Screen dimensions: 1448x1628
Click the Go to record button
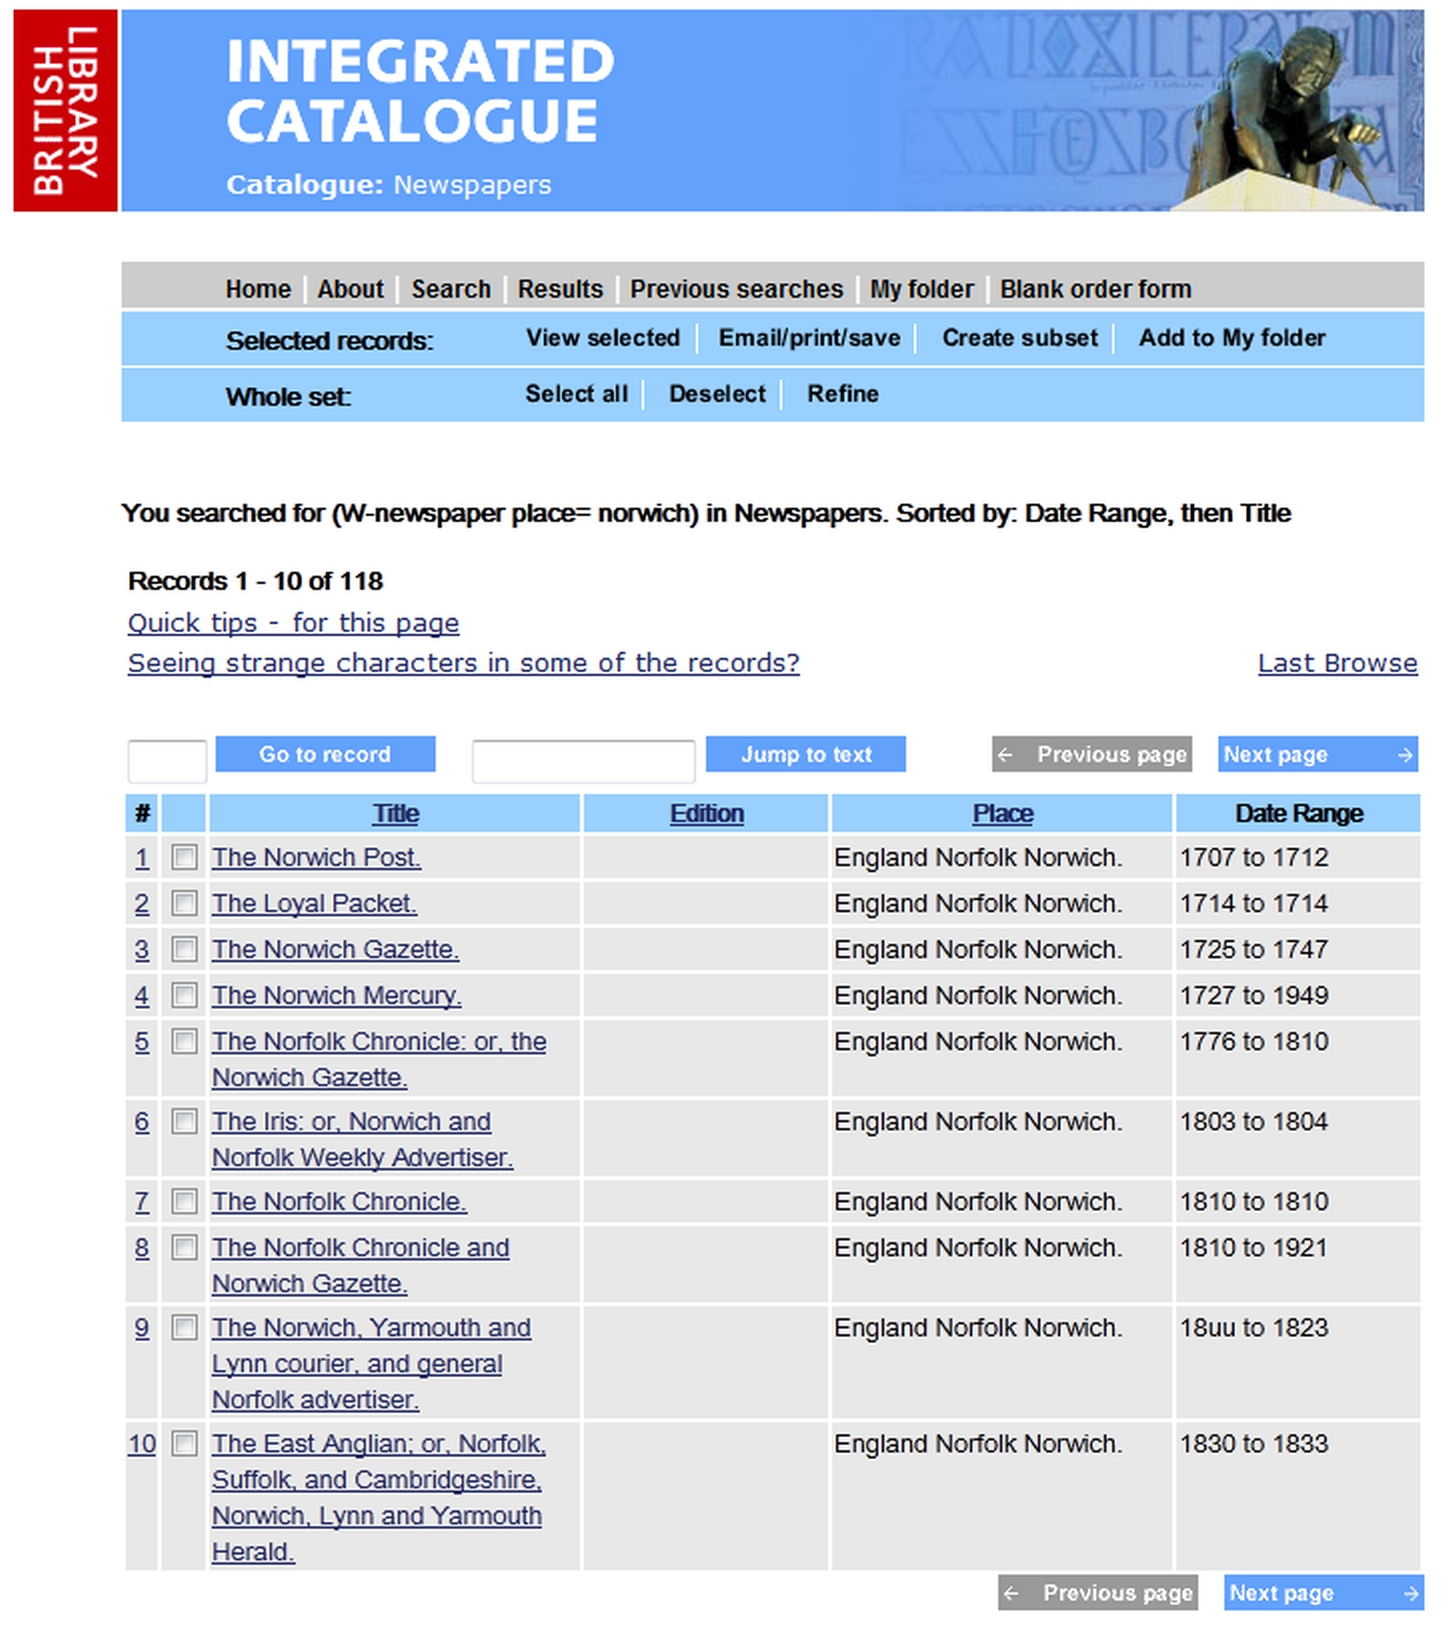(325, 754)
